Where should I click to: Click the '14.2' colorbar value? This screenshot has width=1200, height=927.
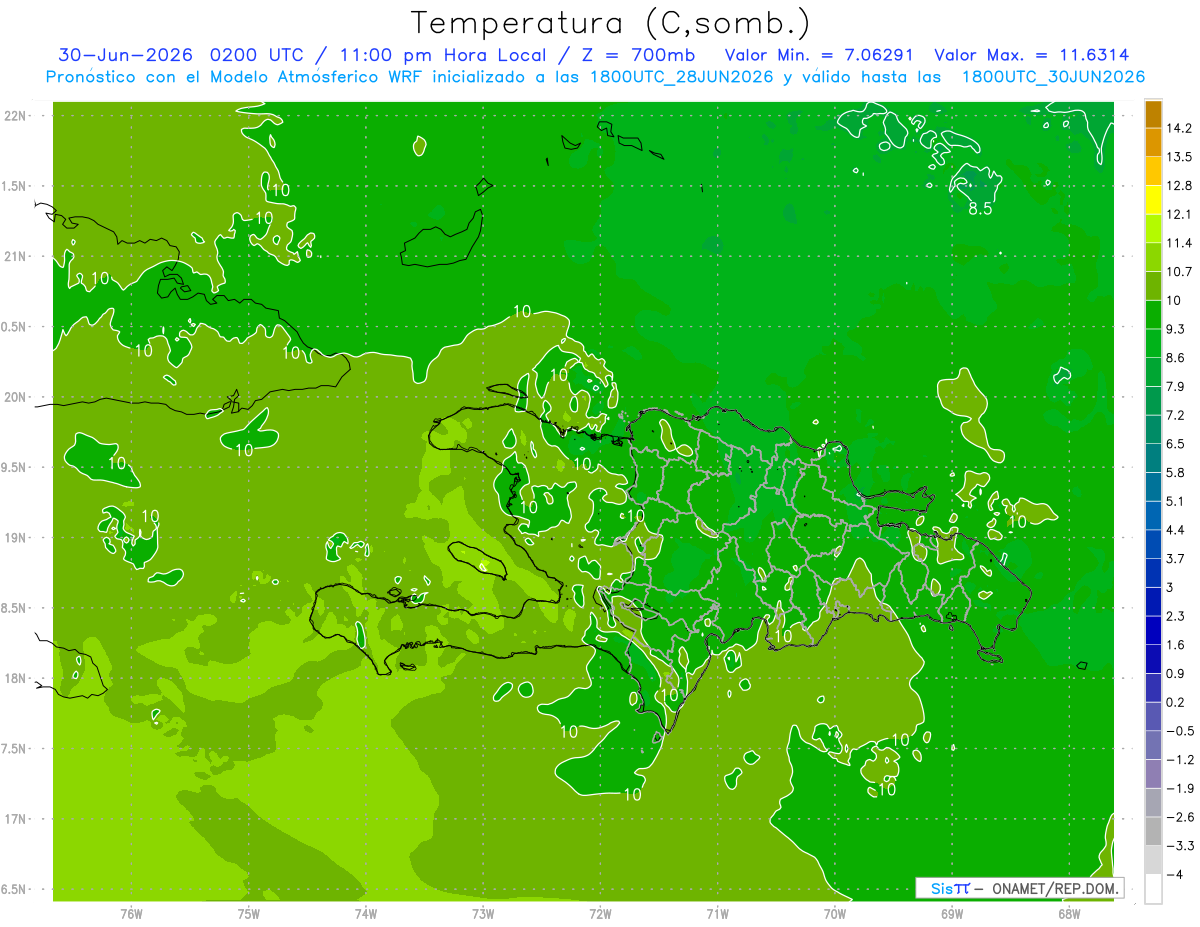tap(1179, 128)
